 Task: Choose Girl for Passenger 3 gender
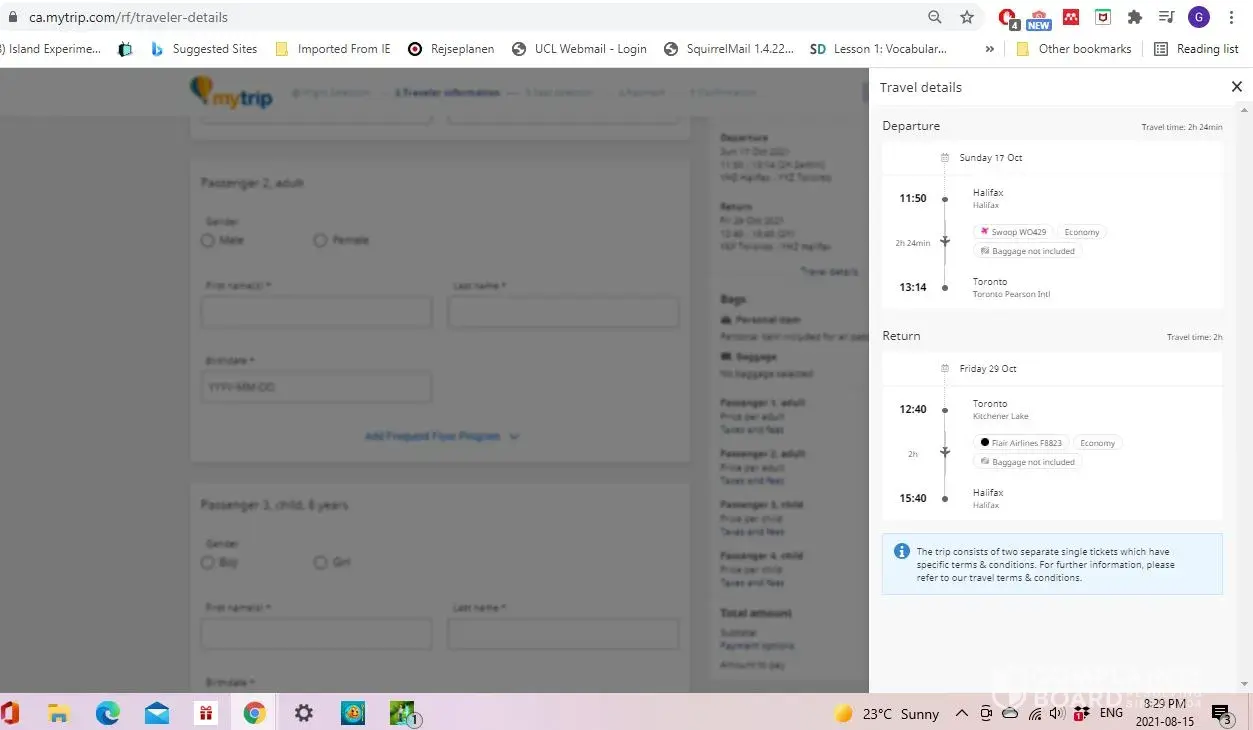coord(320,563)
